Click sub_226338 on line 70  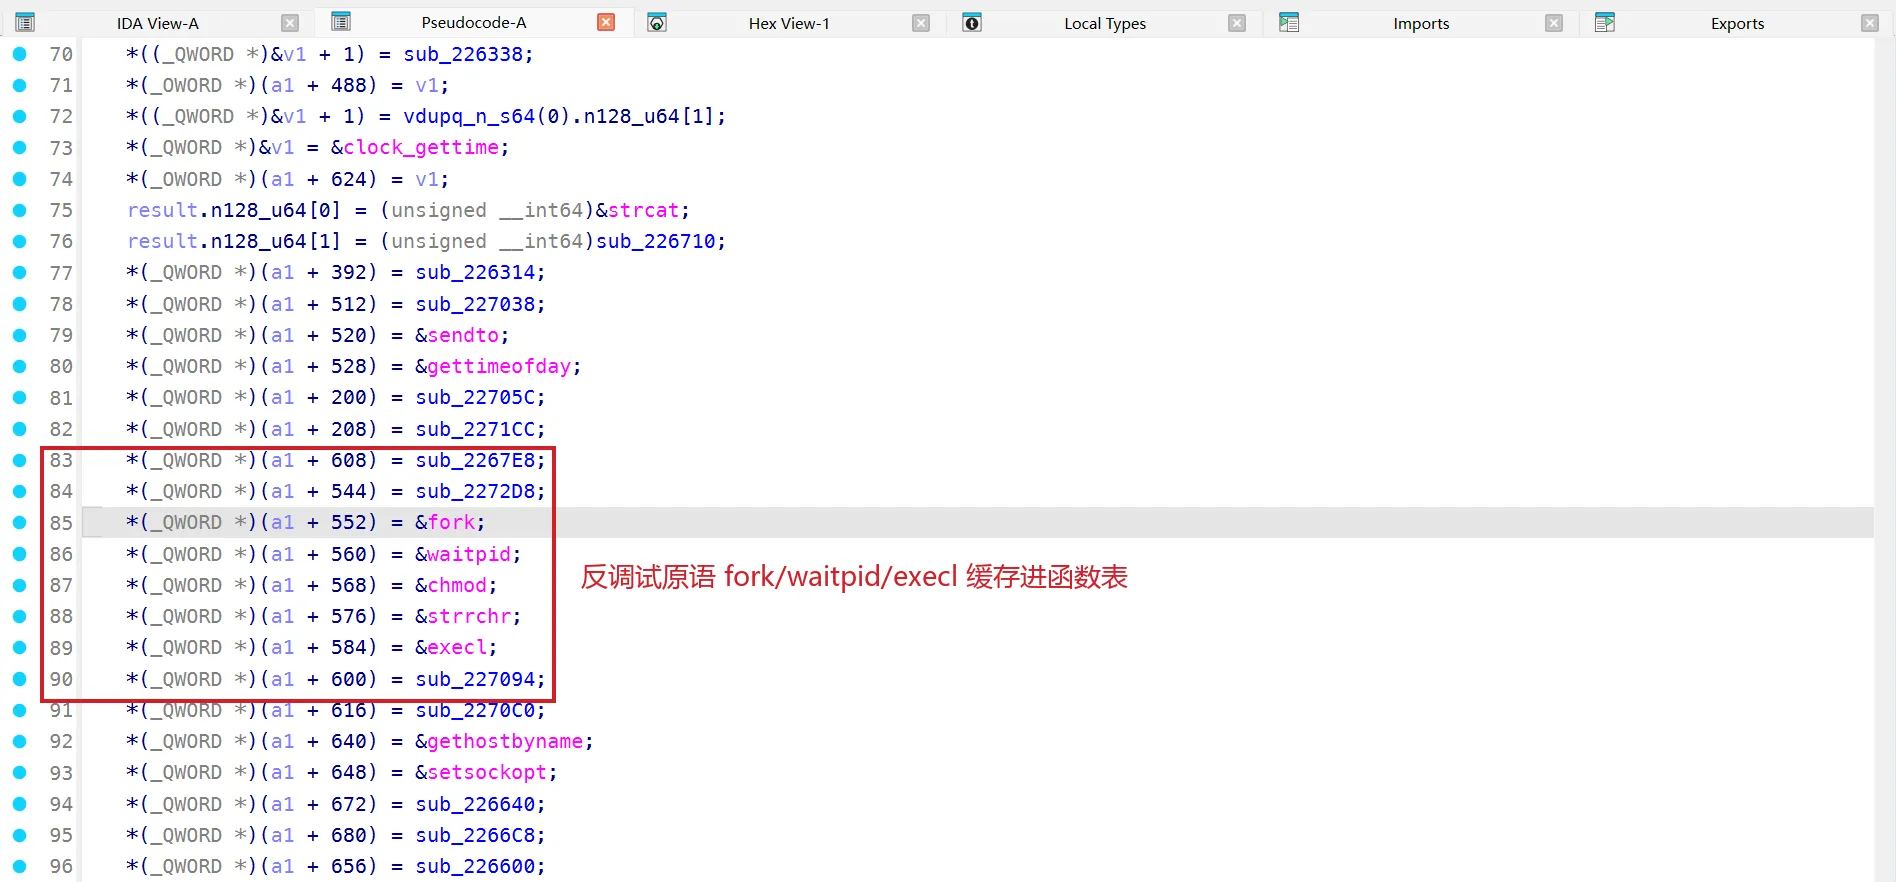coord(463,55)
